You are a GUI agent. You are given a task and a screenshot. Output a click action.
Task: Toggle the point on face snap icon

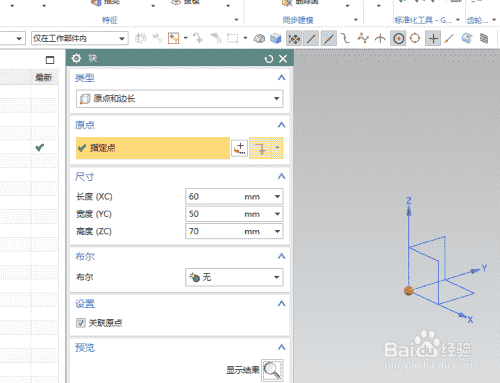[x=467, y=39]
